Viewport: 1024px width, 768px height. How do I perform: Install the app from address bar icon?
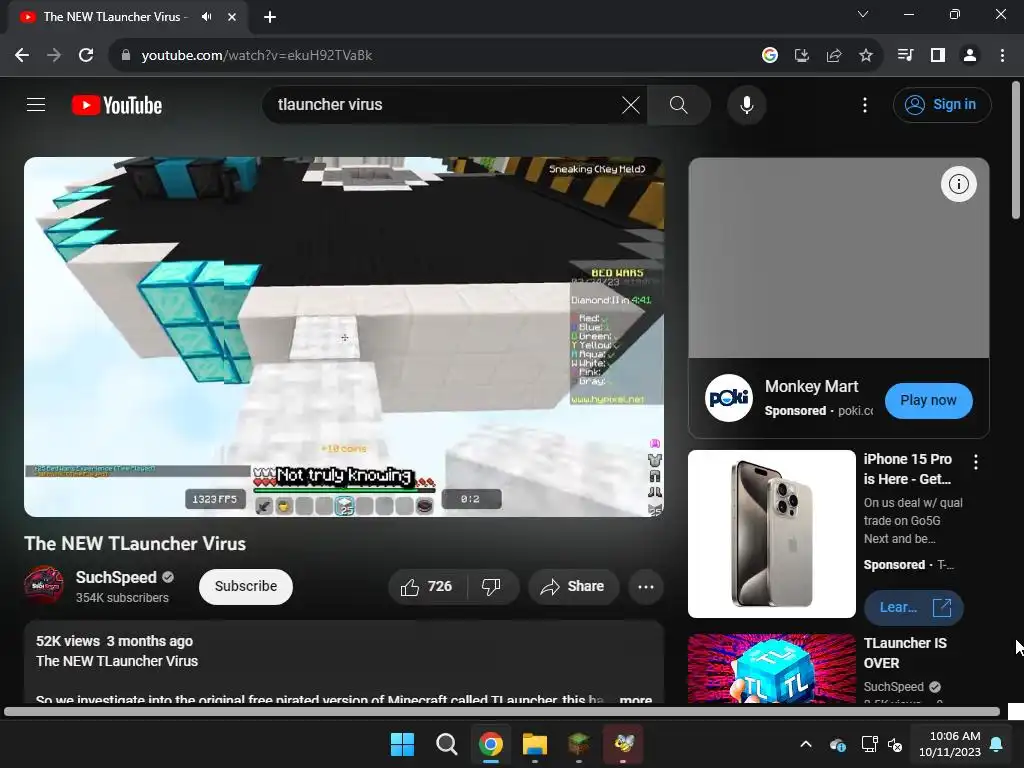point(801,56)
